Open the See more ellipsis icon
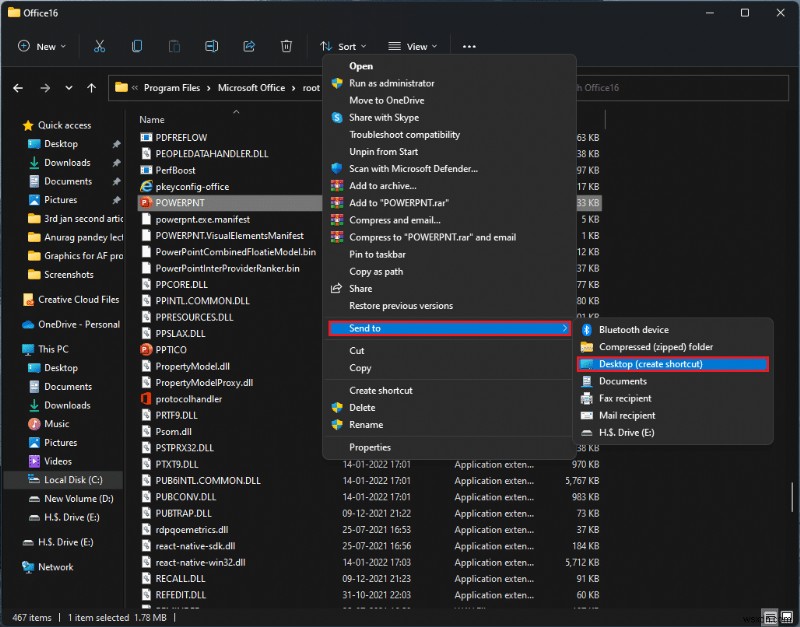Screen dimensions: 800x627 [469, 46]
